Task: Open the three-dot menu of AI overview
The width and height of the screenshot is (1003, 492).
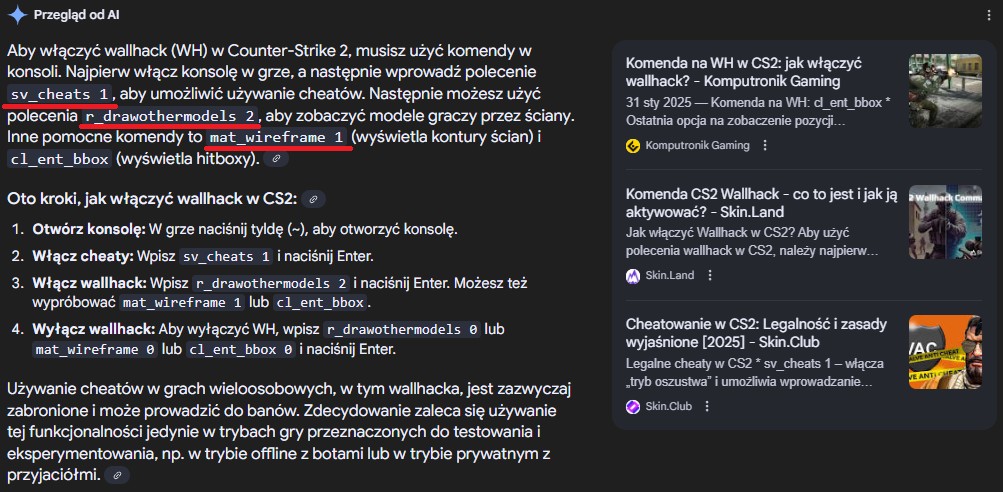Action: click(990, 15)
